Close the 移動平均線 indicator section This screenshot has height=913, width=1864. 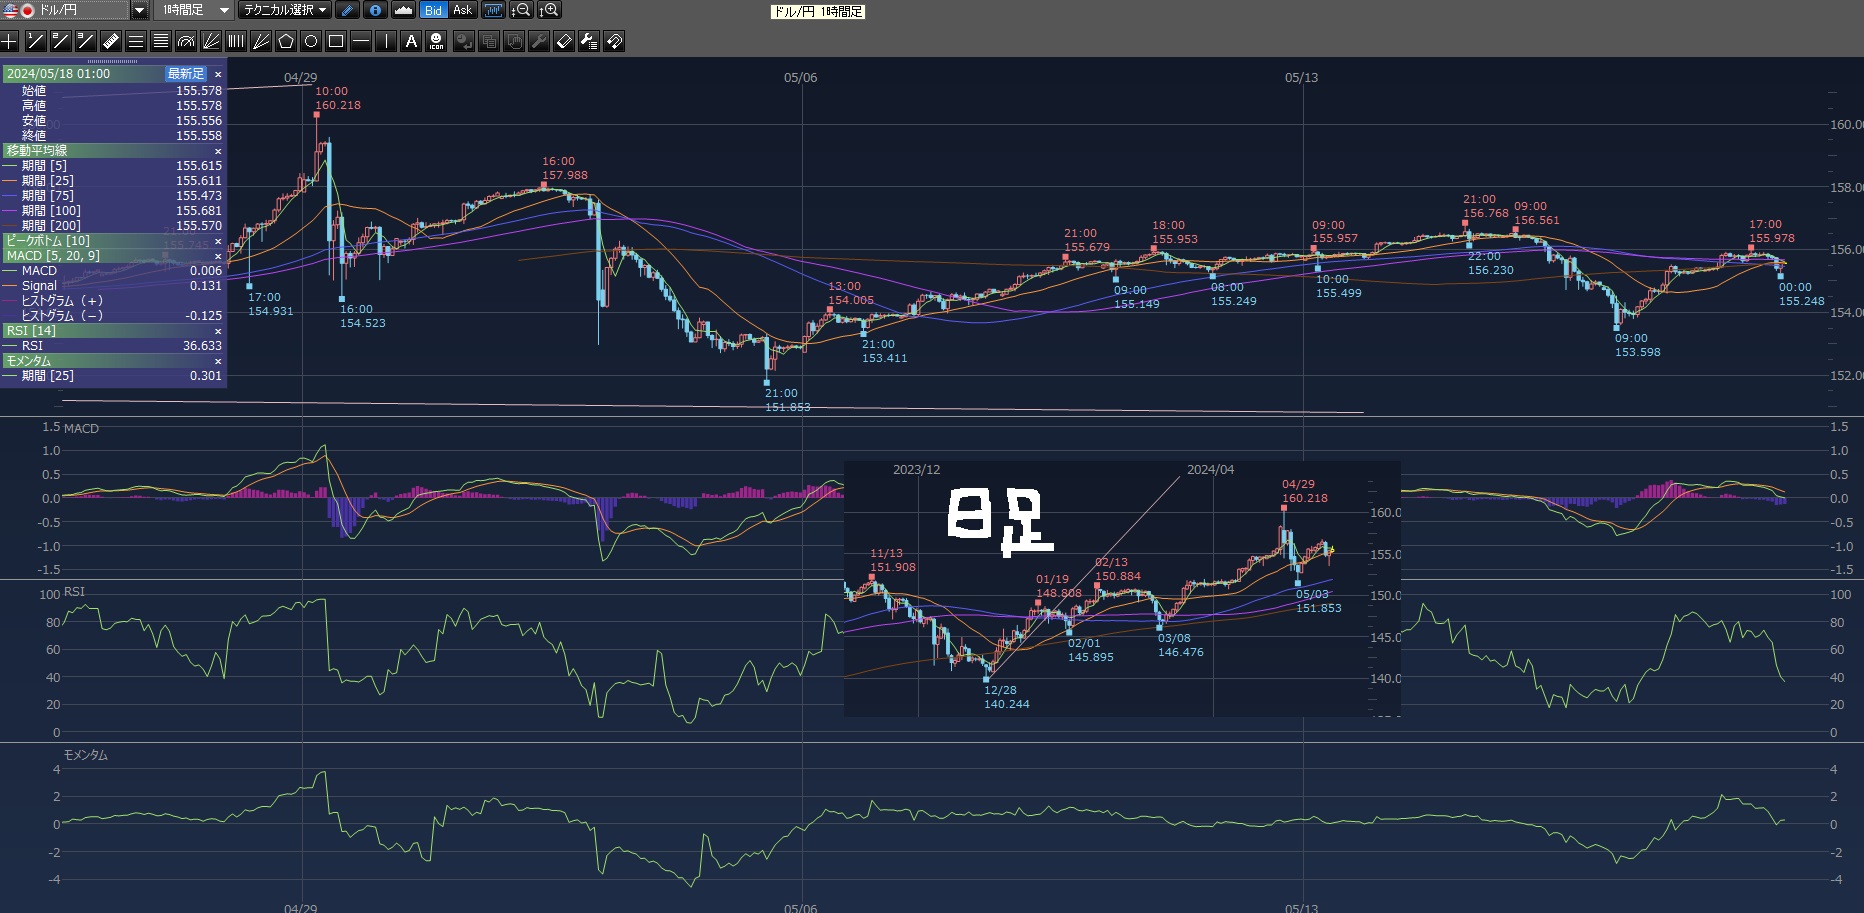(218, 151)
